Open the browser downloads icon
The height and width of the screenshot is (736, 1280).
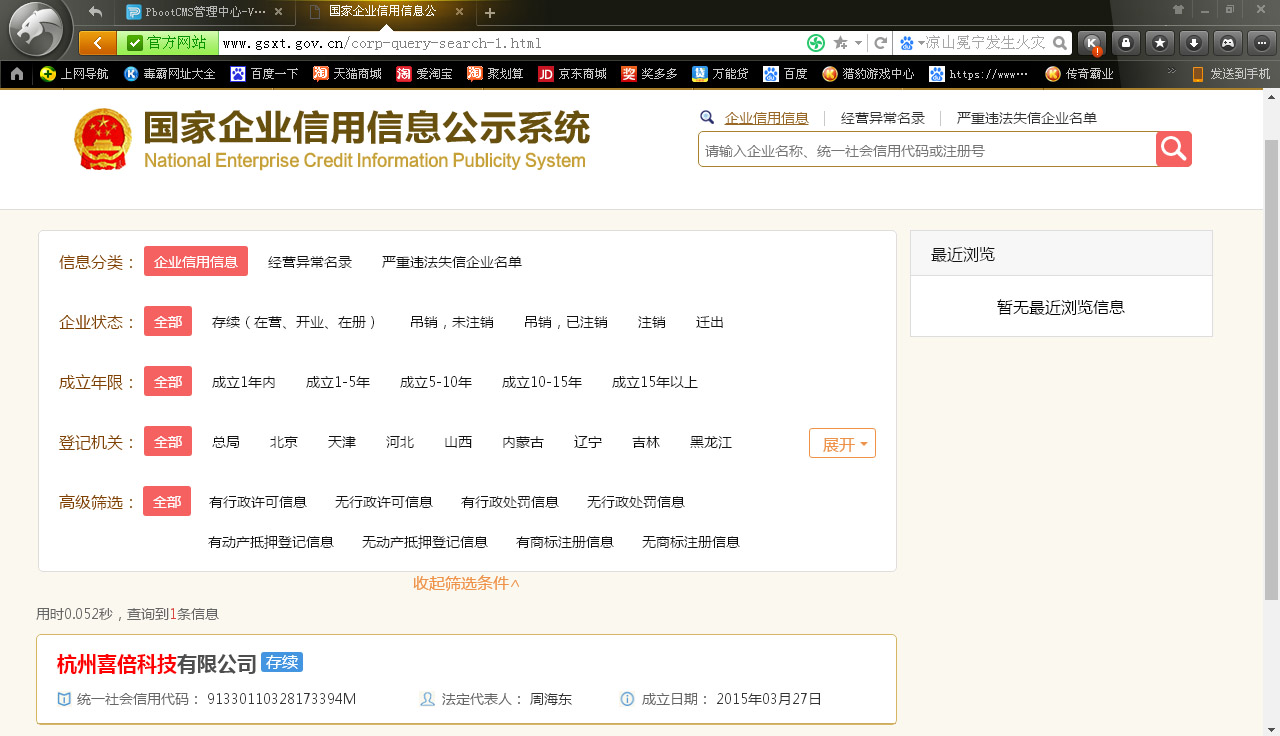click(x=1192, y=43)
